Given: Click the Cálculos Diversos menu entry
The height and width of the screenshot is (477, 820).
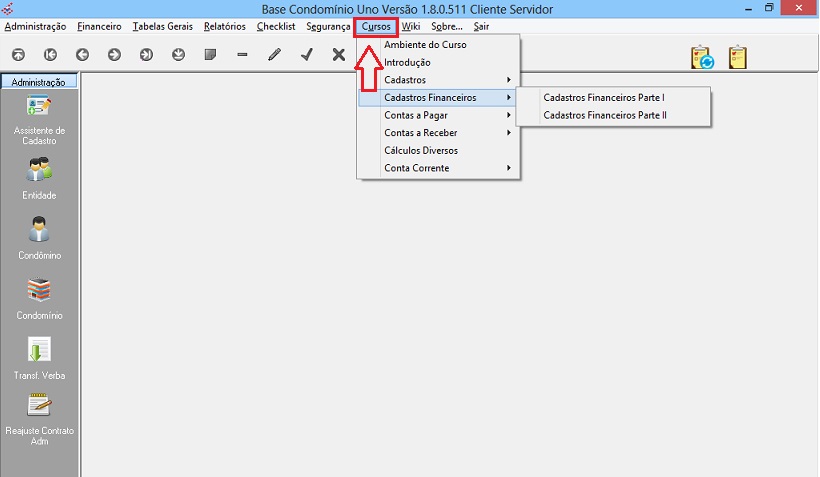Looking at the screenshot, I should click(421, 151).
